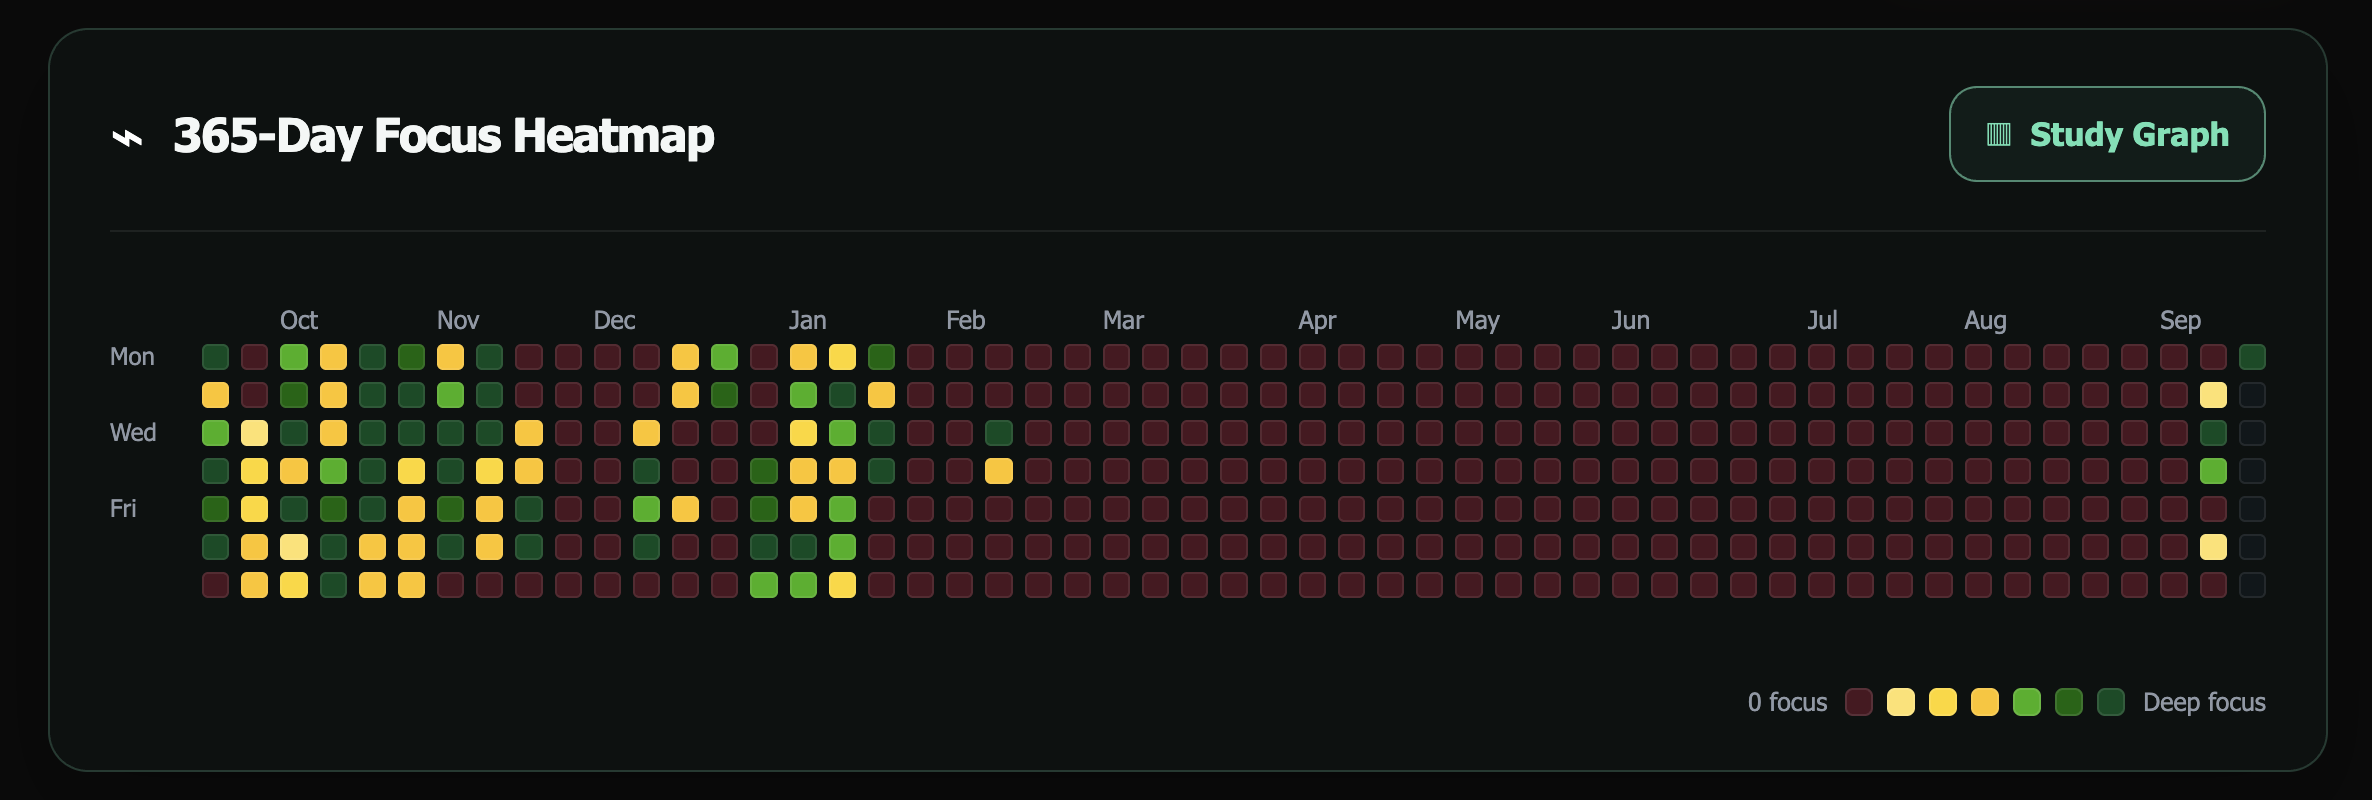Click the "Feb" month label
2372x800 pixels.
click(965, 320)
